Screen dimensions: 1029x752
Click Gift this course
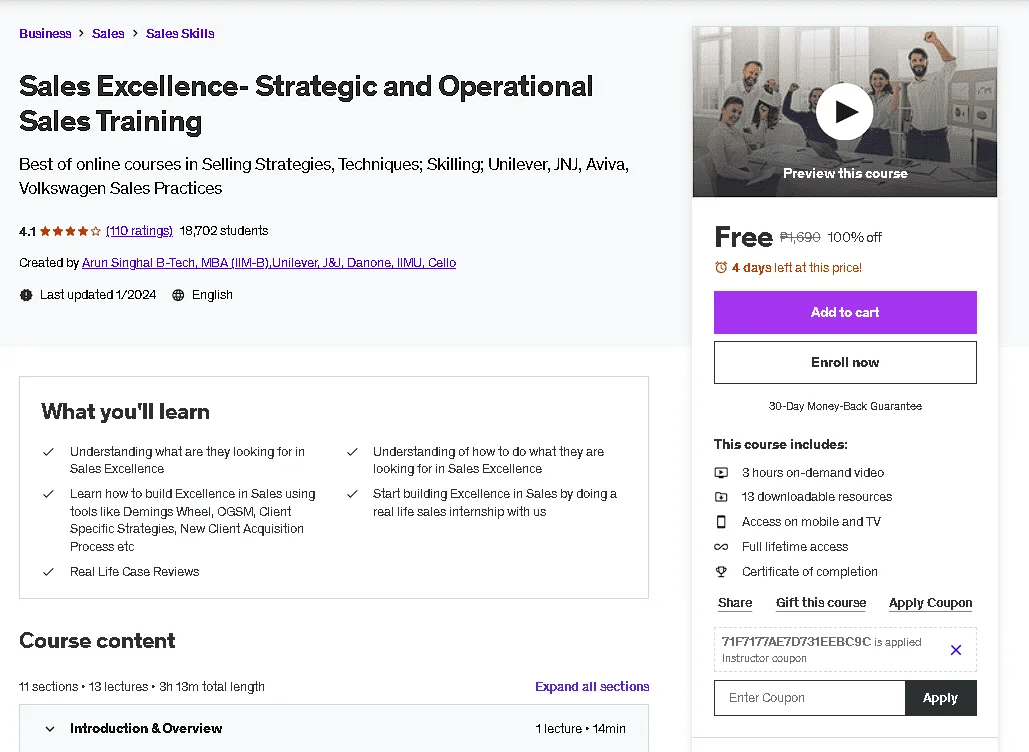pos(821,602)
